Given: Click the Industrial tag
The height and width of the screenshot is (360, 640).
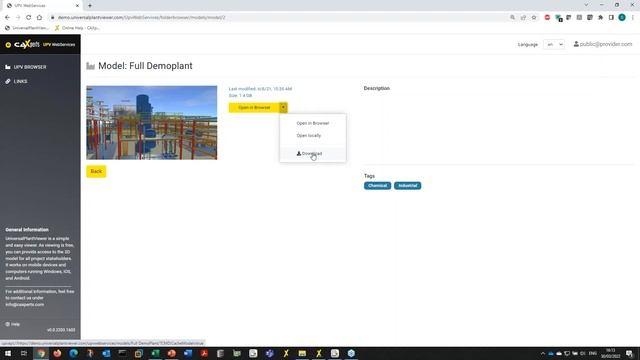Looking at the screenshot, I should (x=407, y=186).
